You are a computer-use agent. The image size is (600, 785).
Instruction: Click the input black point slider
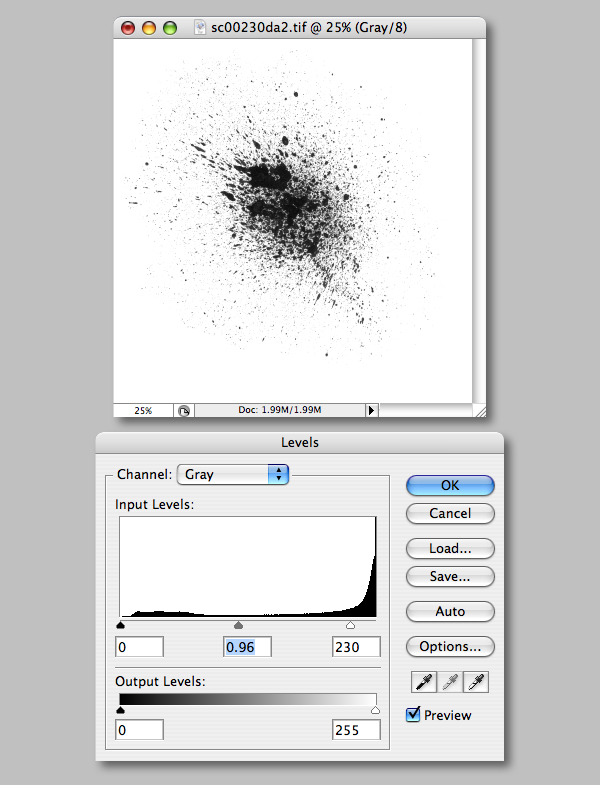(120, 625)
